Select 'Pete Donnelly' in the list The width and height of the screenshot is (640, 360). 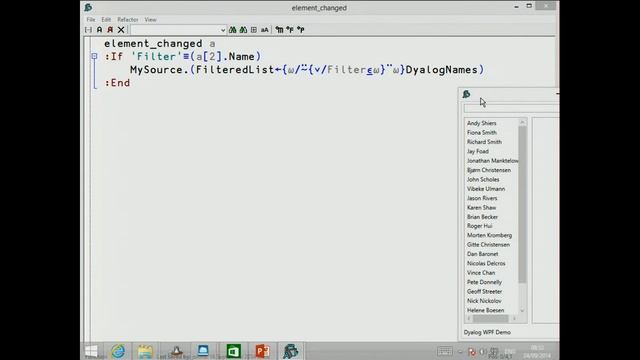484,282
